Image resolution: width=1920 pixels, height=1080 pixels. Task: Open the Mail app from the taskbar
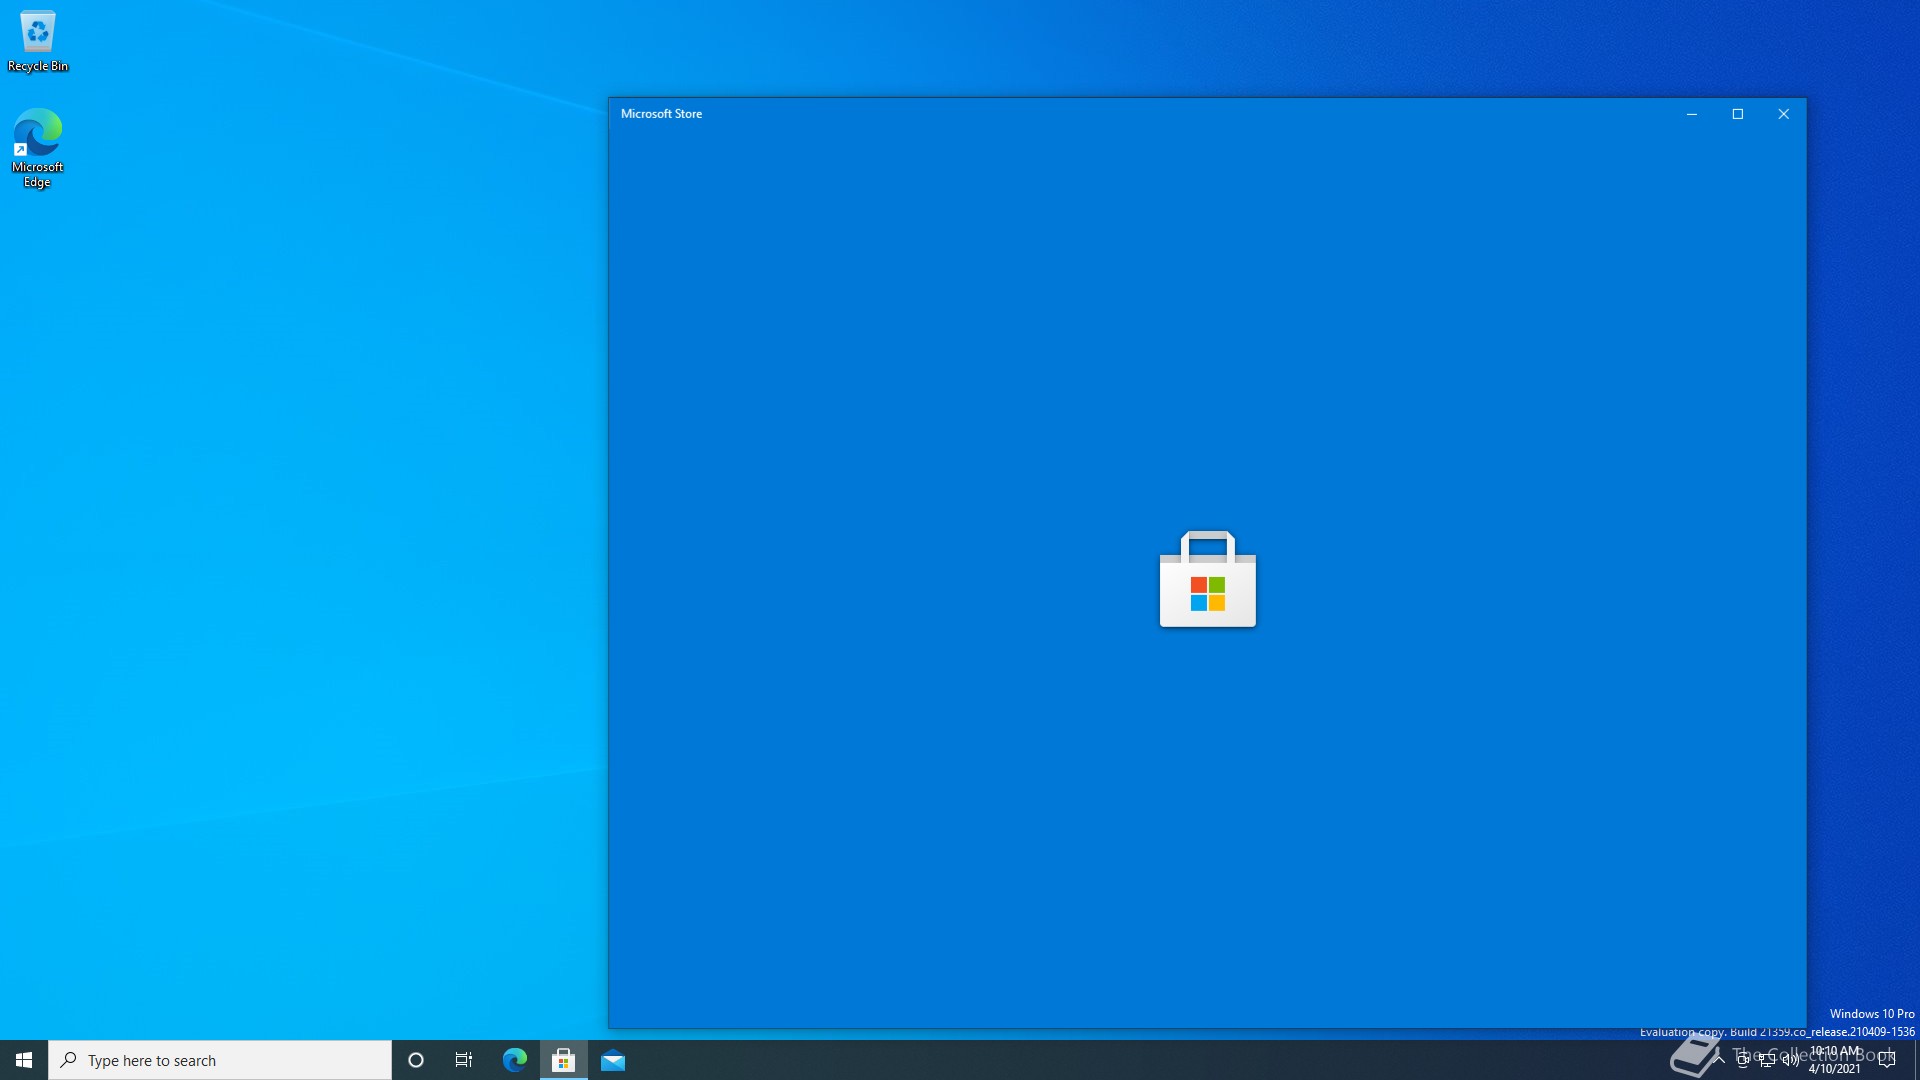[613, 1060]
